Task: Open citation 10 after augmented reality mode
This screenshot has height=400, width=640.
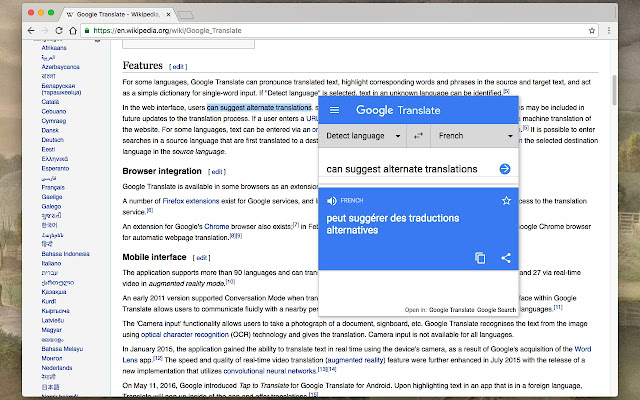Action: coord(230,282)
